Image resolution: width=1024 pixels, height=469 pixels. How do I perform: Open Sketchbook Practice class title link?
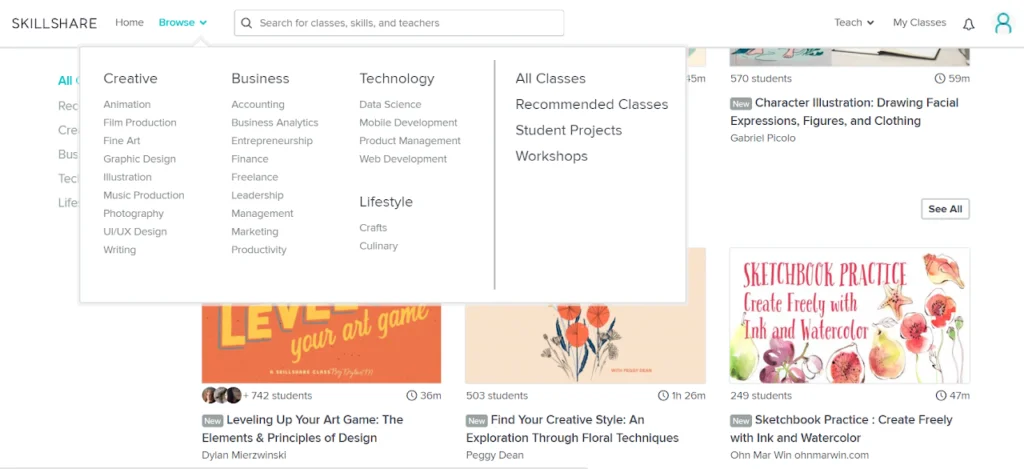(841, 429)
